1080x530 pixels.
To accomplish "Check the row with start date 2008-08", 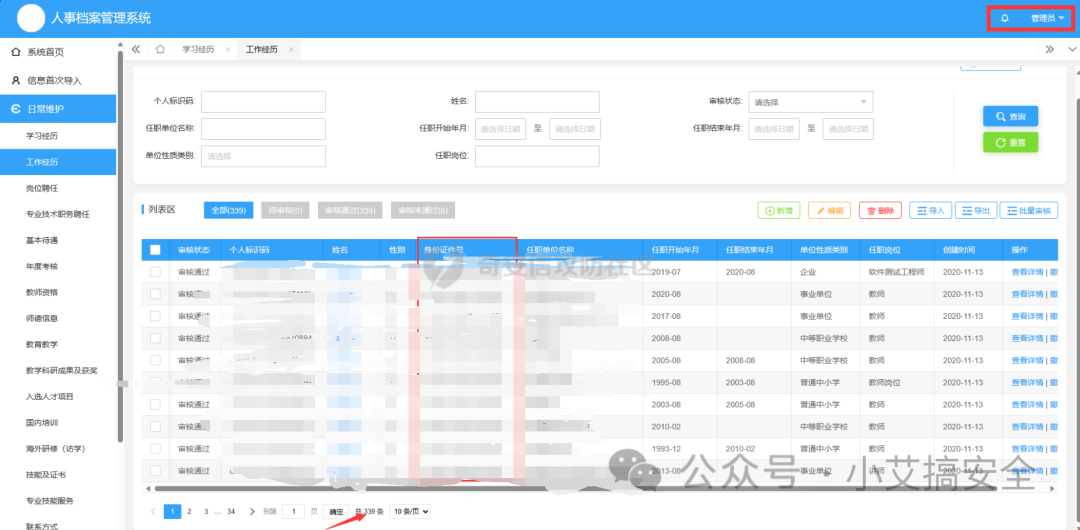I will [x=155, y=338].
